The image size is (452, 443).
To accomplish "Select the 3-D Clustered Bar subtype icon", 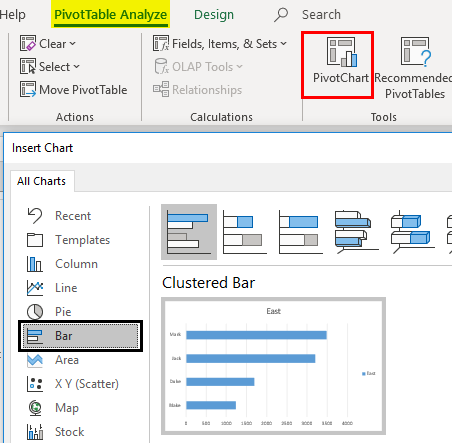I will [x=357, y=232].
